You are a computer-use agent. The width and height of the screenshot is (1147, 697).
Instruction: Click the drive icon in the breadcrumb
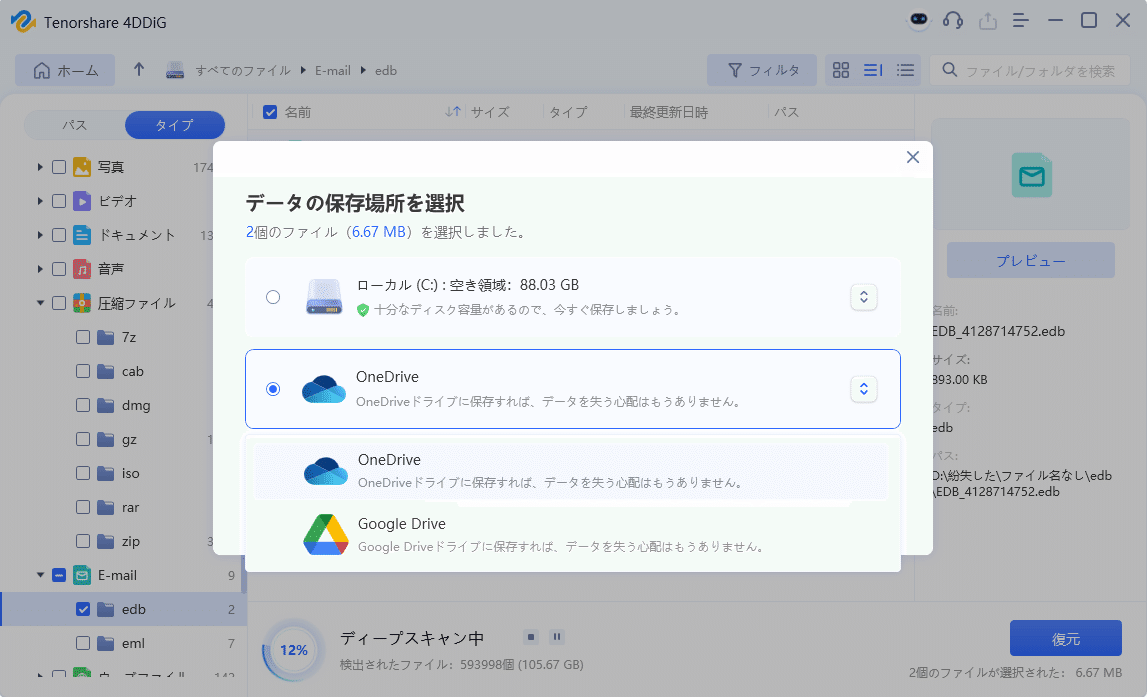pyautogui.click(x=175, y=70)
